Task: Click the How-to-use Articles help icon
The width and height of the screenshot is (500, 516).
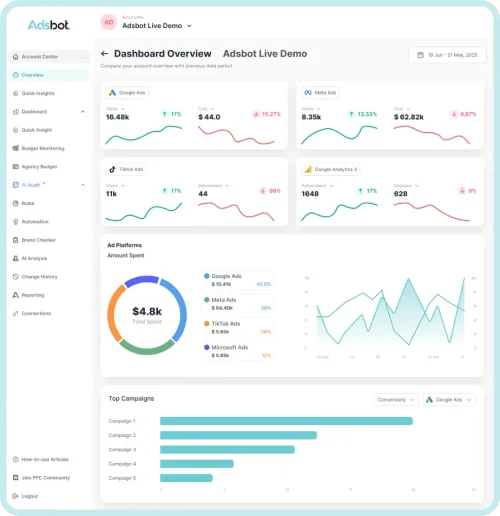Action: 15,459
